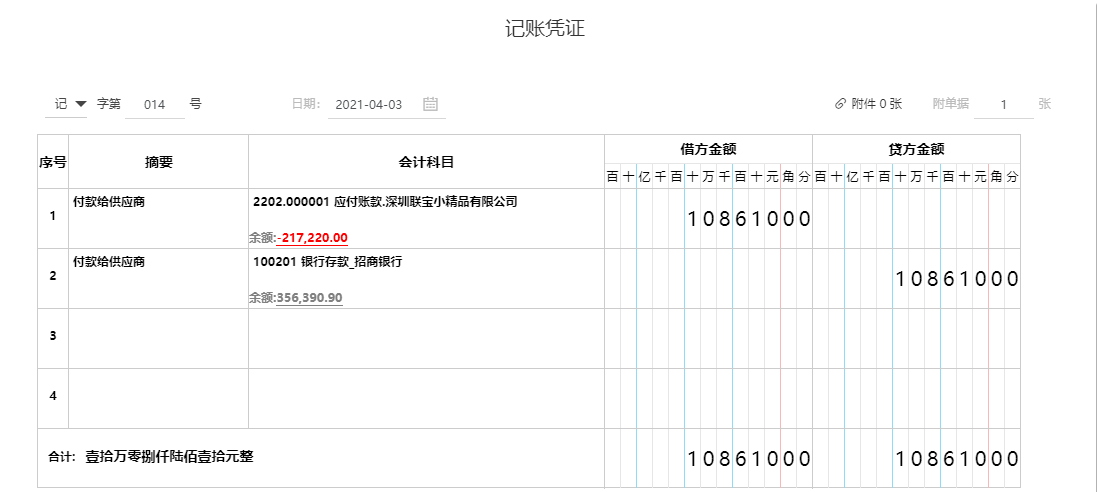Select account 100201 银行存款_招商银行 cell
The image size is (1097, 492).
pyautogui.click(x=328, y=262)
